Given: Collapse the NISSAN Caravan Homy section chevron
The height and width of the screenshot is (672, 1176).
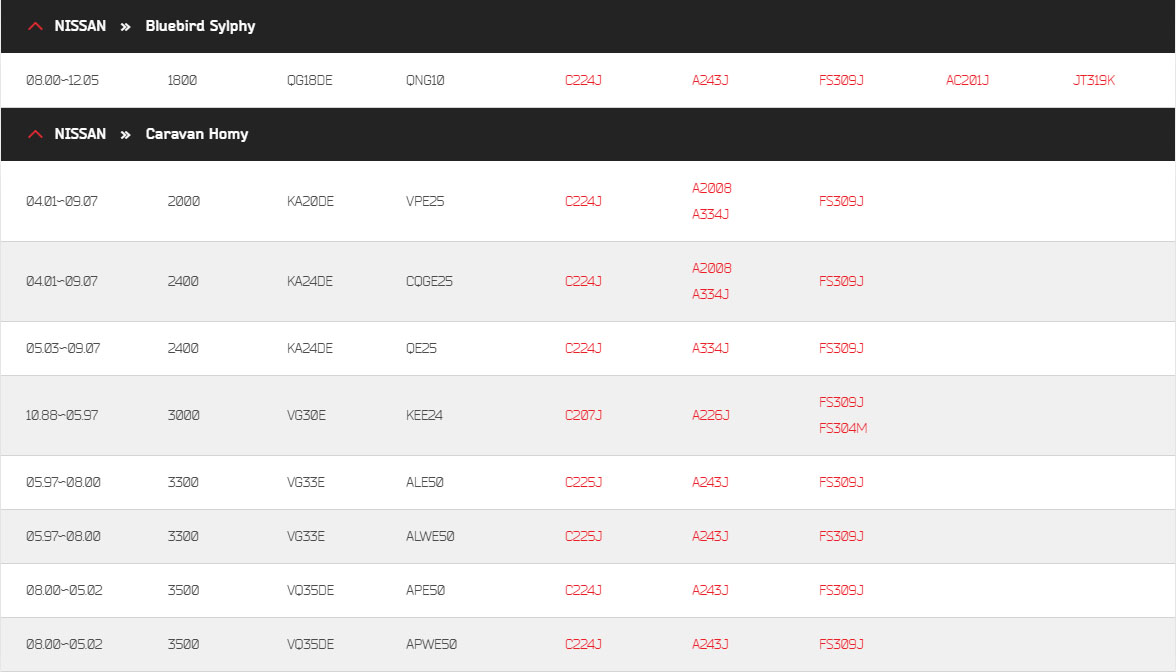Looking at the screenshot, I should (x=35, y=134).
